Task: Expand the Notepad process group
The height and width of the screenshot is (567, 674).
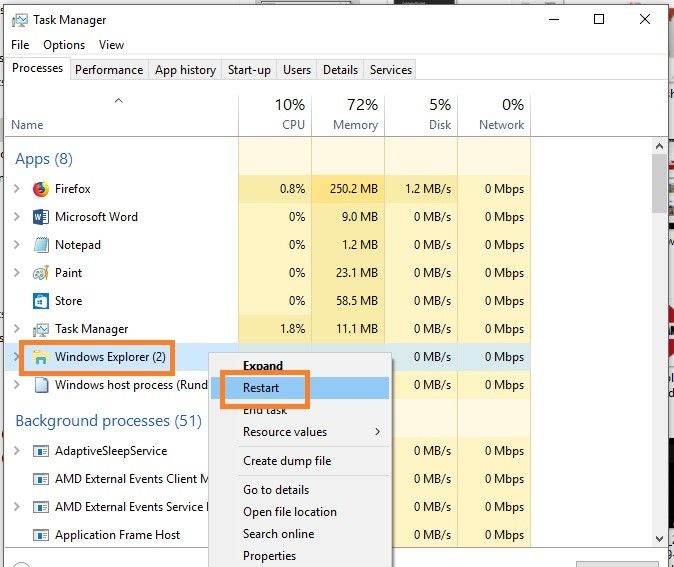Action: pyautogui.click(x=17, y=245)
